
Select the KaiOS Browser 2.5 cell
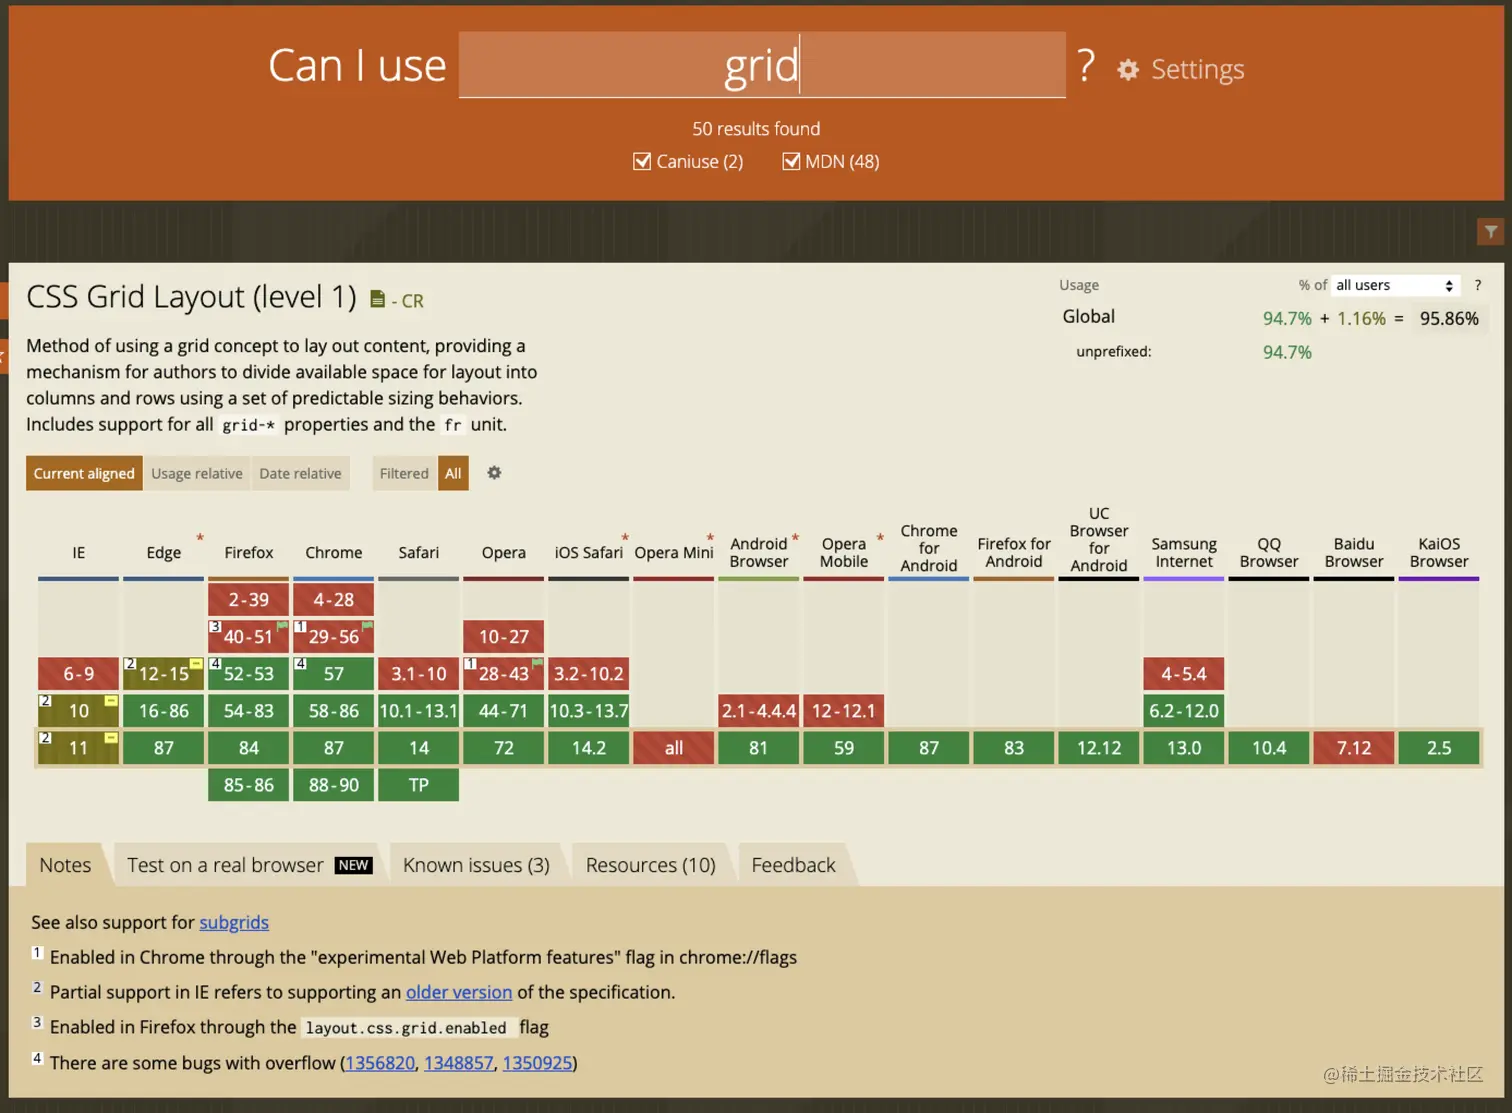[1439, 748]
